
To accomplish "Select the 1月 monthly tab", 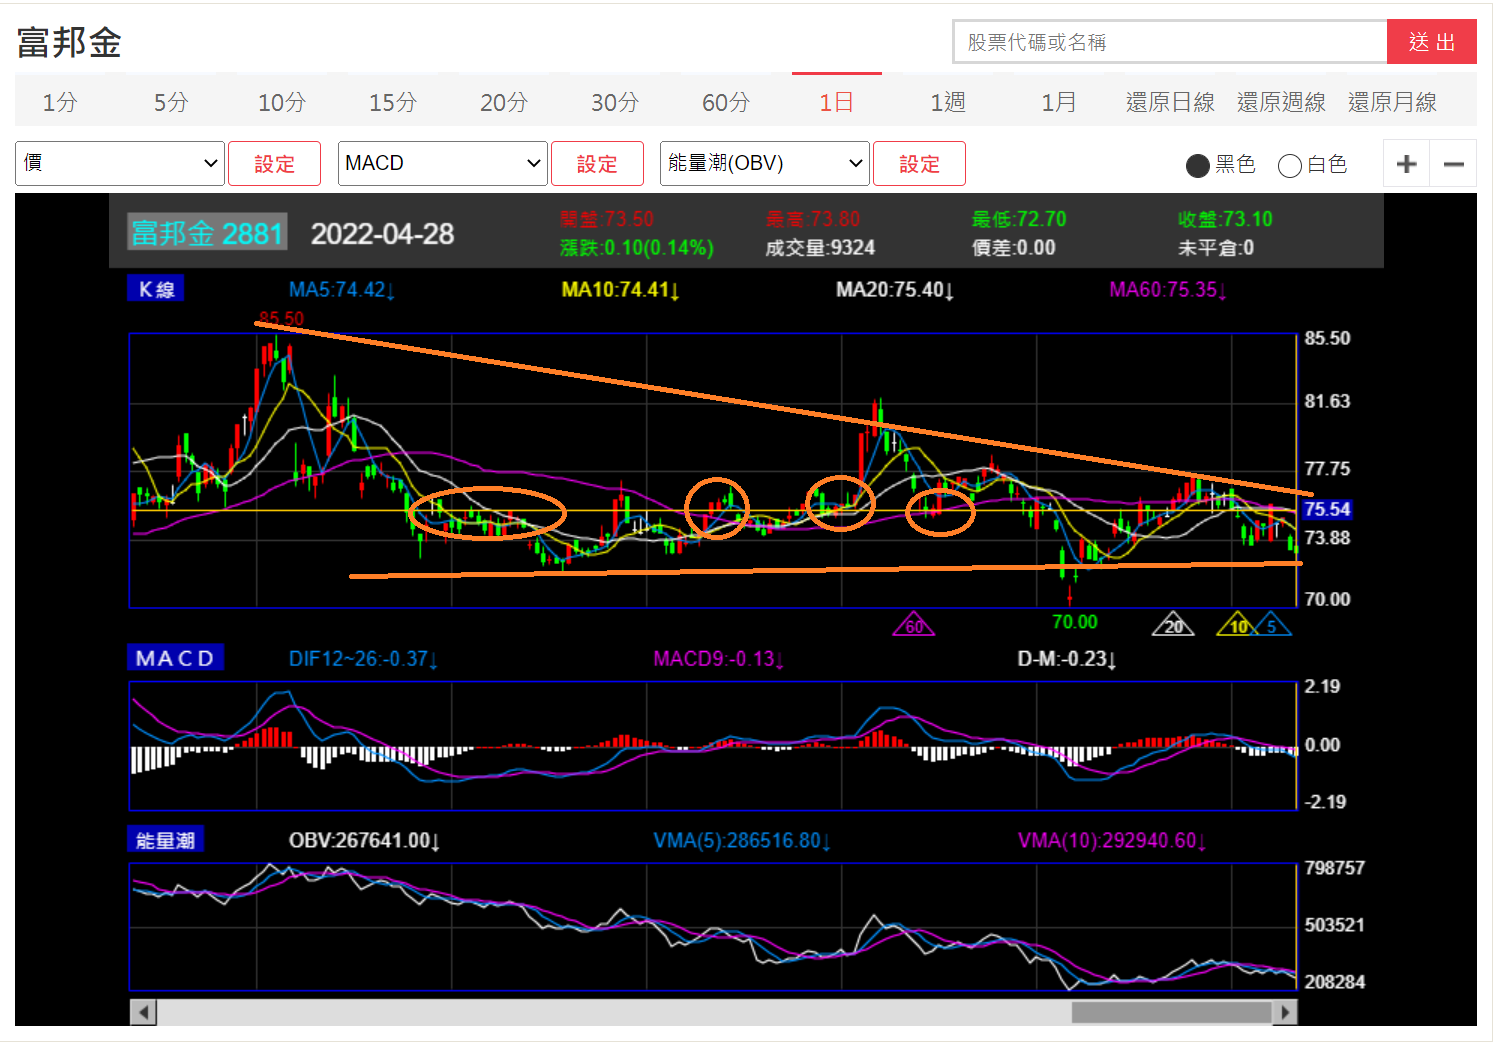I will pyautogui.click(x=1059, y=102).
